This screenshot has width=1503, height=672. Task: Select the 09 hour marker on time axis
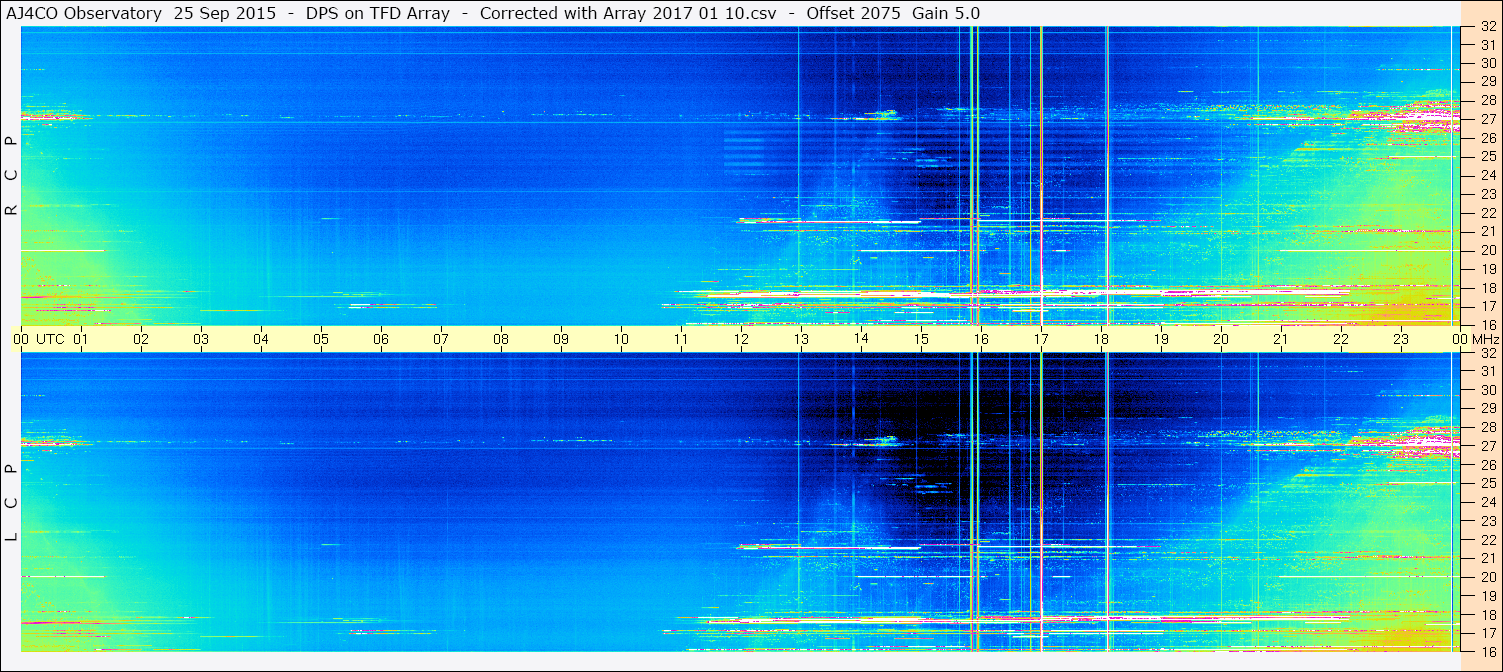click(561, 339)
